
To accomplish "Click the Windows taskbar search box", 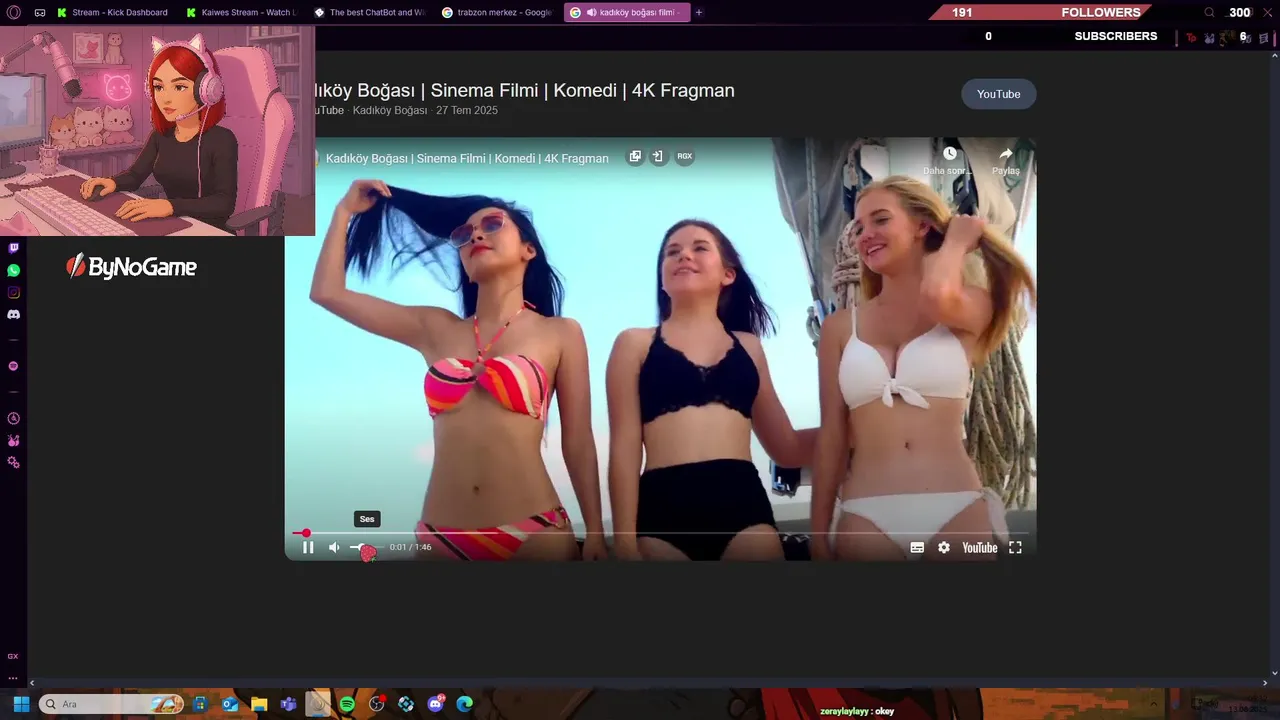I will [x=111, y=704].
